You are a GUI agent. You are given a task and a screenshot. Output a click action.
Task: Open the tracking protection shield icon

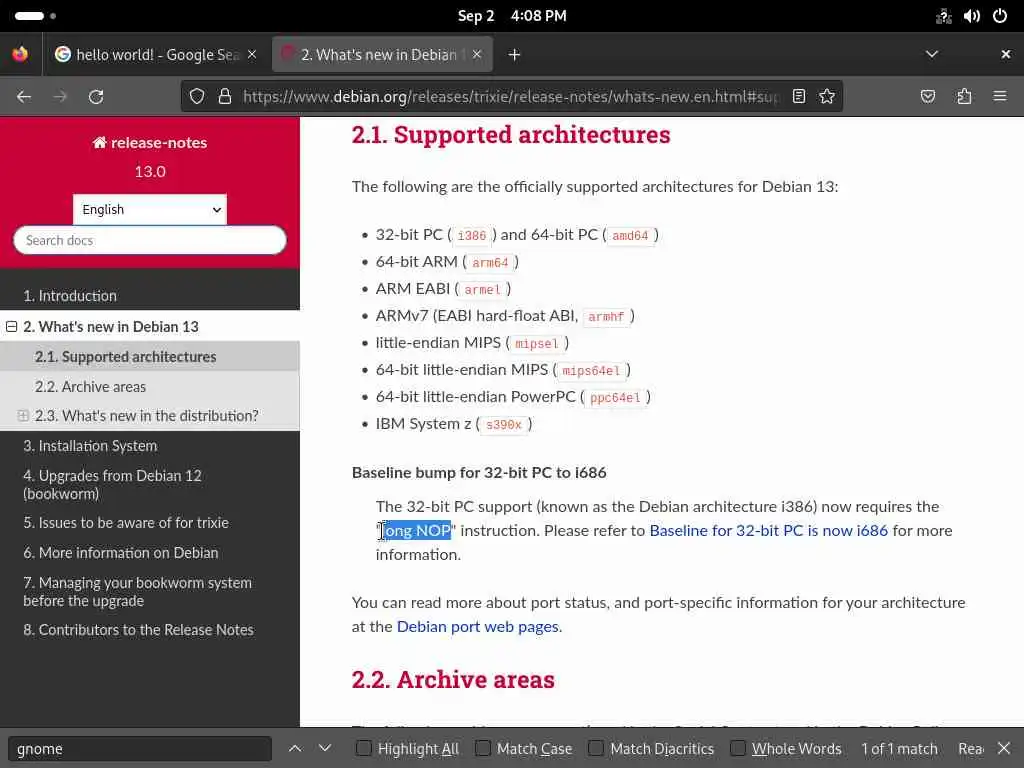point(197,97)
